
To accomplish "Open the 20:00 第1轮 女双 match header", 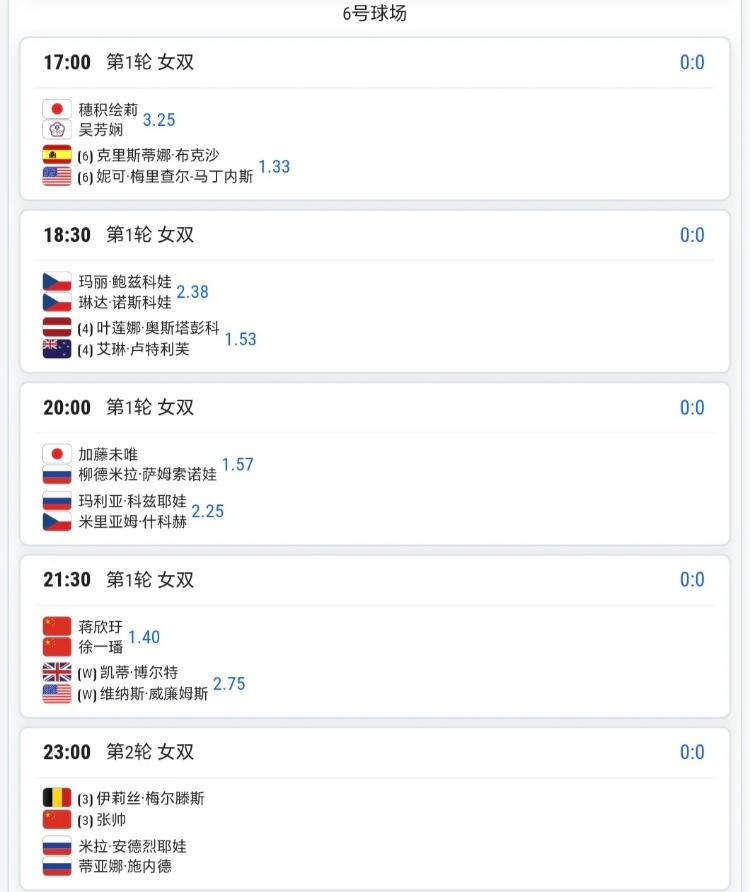I will coord(118,407).
